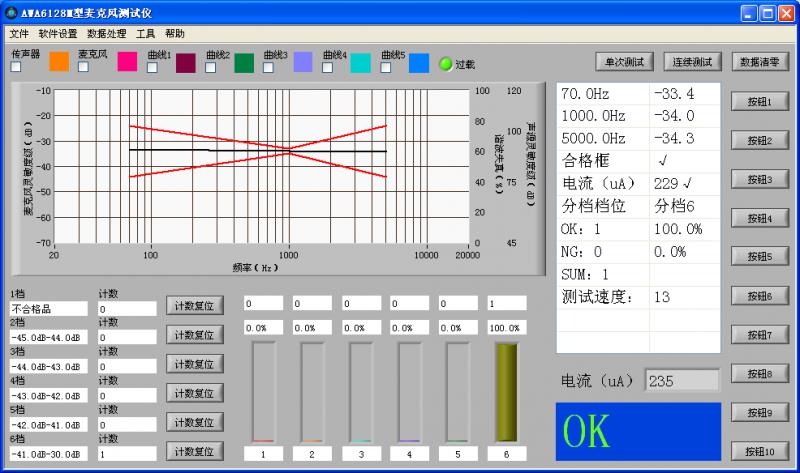Image resolution: width=800 pixels, height=473 pixels.
Task: Start testing with the 连续测试 button
Action: coord(693,61)
